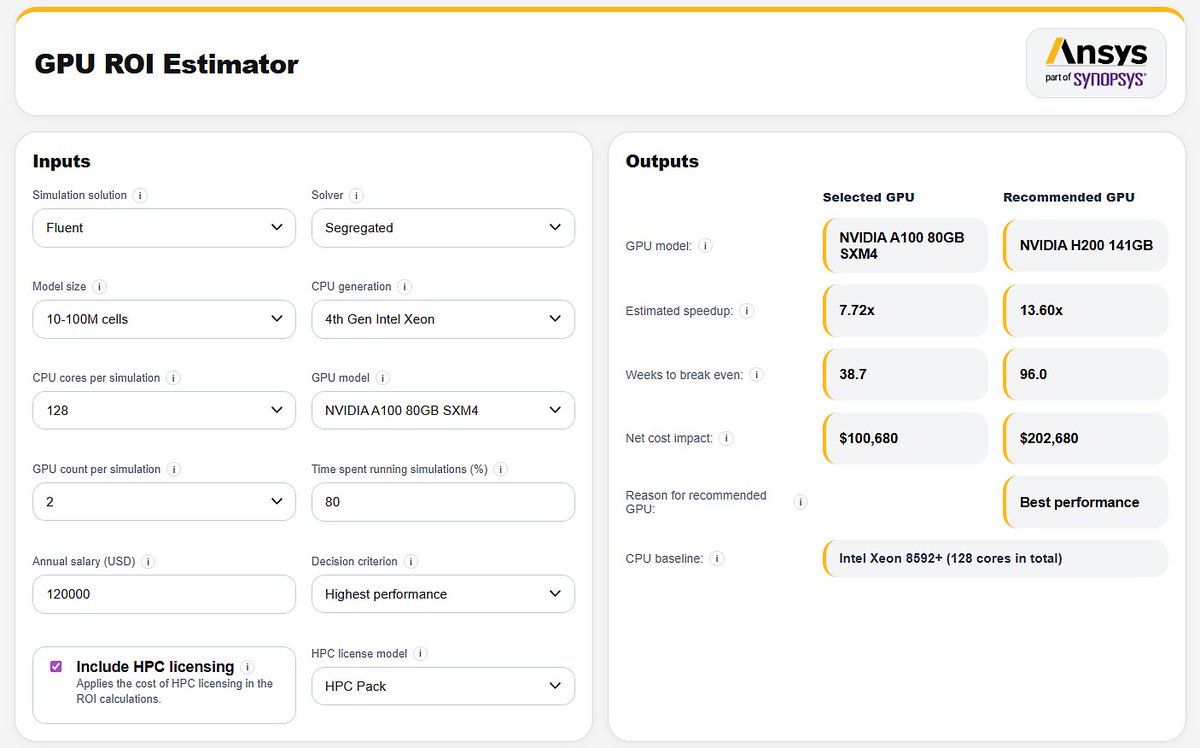The width and height of the screenshot is (1200, 748).
Task: Open the CPU generation dropdown showing 4th Gen Intel Xeon
Action: (443, 319)
